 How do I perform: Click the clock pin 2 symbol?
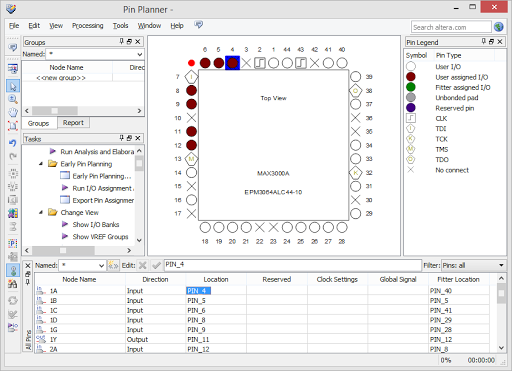pyautogui.click(x=260, y=63)
